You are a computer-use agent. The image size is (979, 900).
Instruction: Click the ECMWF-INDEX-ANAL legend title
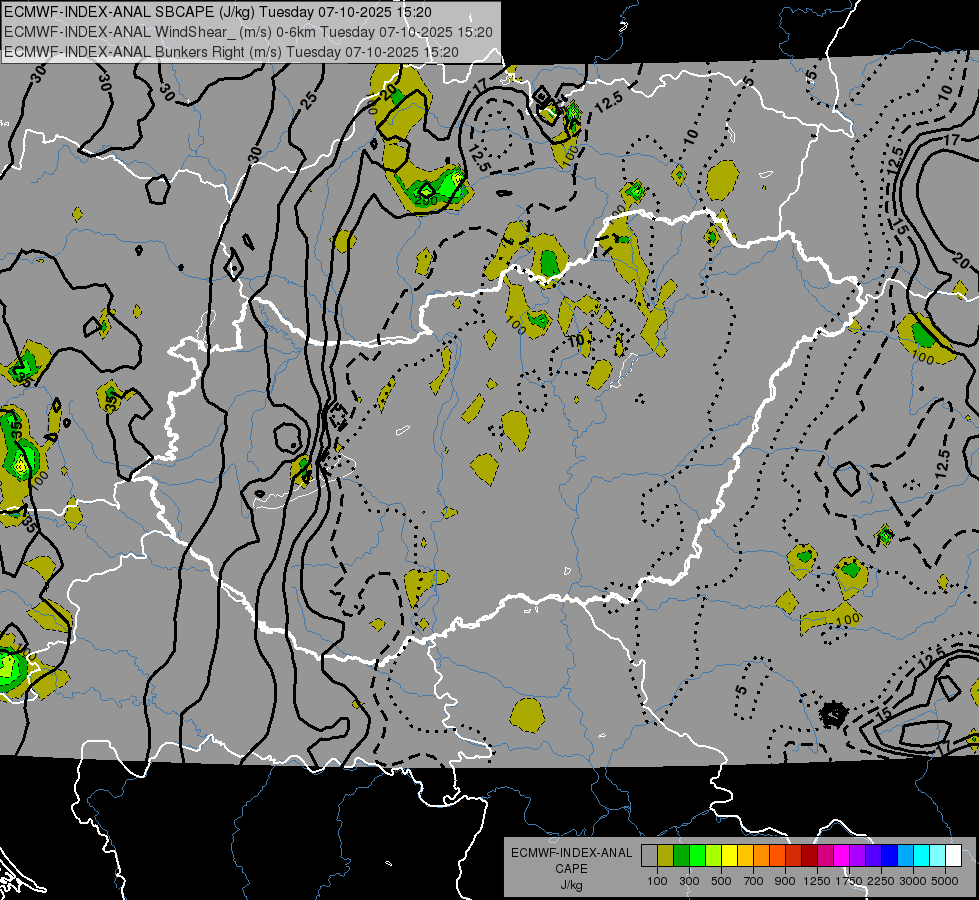[x=571, y=853]
